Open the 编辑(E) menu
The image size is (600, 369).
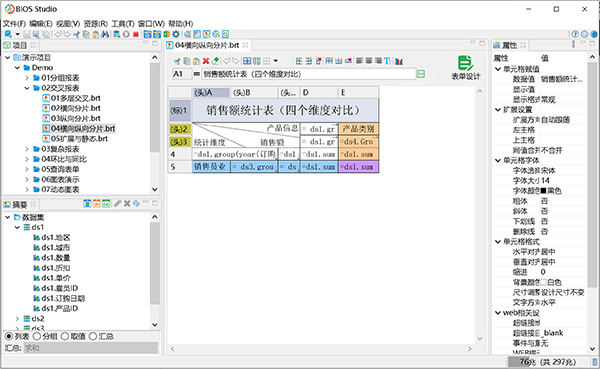[41, 24]
